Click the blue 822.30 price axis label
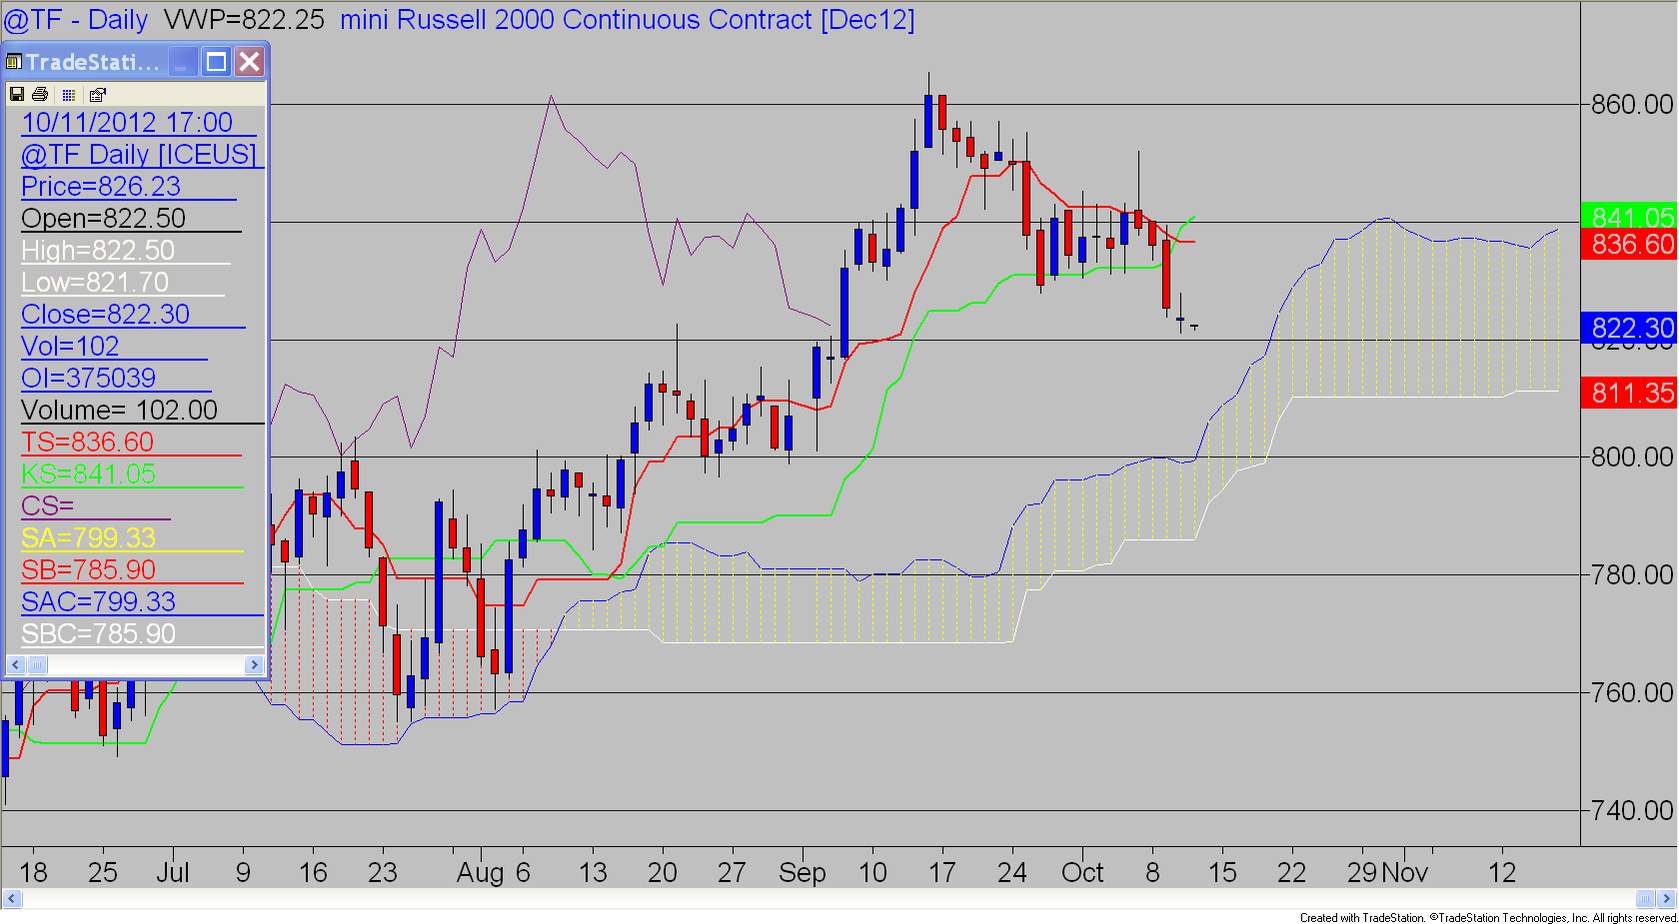 click(1631, 328)
